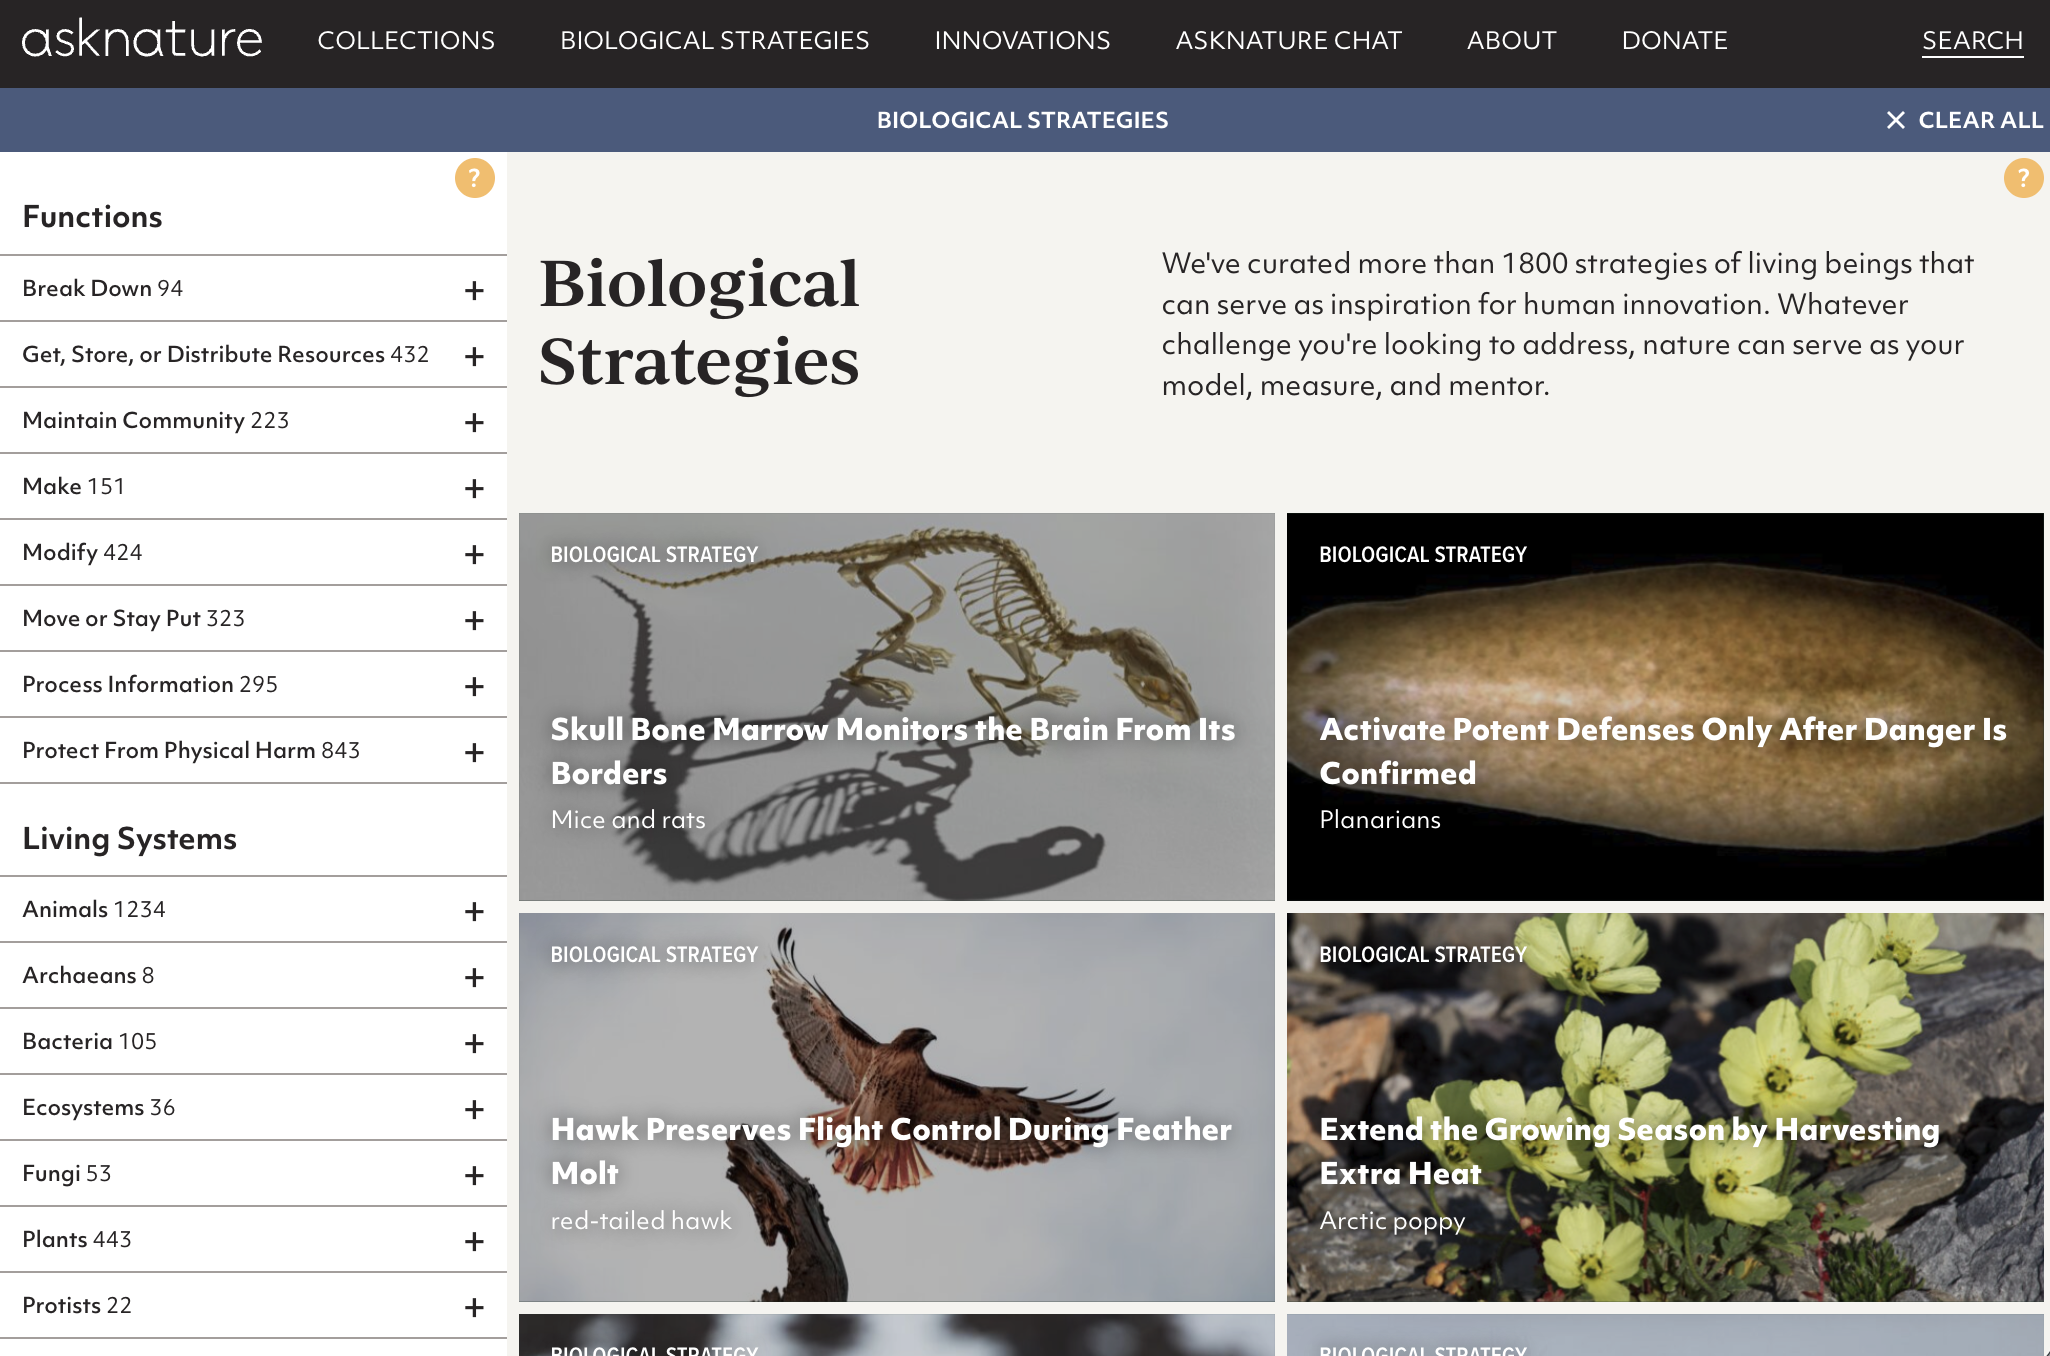
Task: Open the Collections menu
Action: pyautogui.click(x=406, y=40)
